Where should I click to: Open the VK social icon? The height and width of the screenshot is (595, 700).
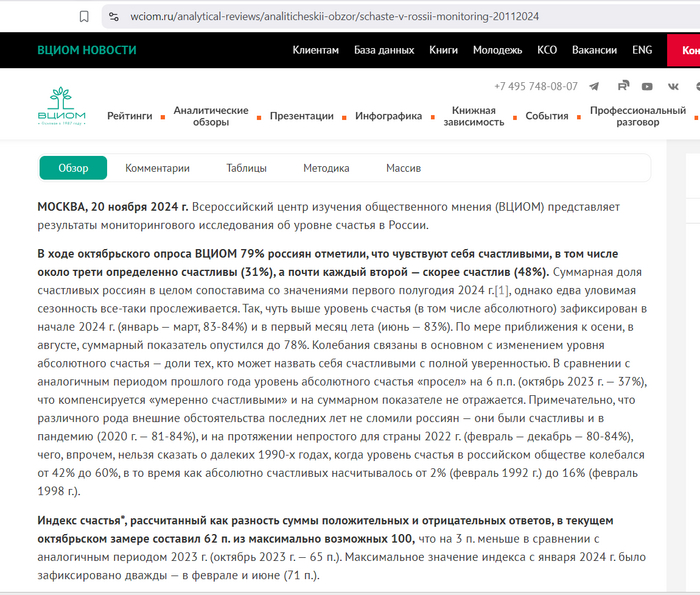pyautogui.click(x=673, y=87)
